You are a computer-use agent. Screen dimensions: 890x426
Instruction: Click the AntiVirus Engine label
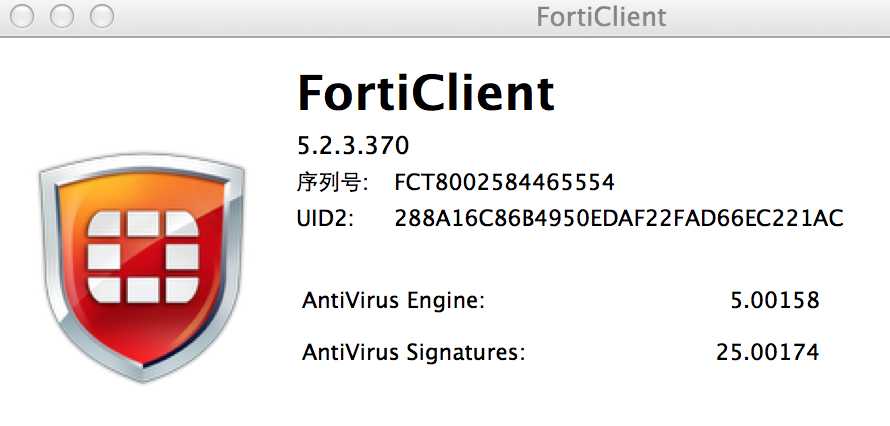coord(393,300)
